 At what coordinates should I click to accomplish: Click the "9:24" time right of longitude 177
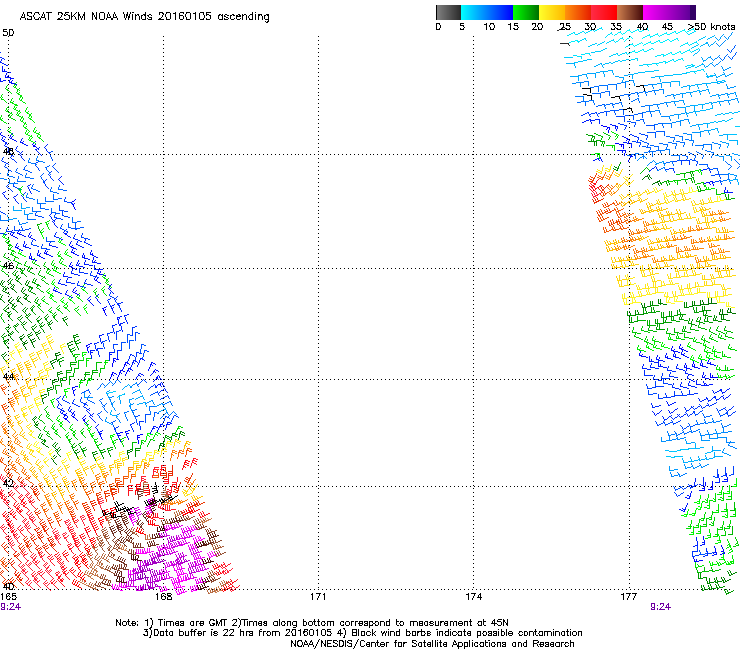click(660, 607)
